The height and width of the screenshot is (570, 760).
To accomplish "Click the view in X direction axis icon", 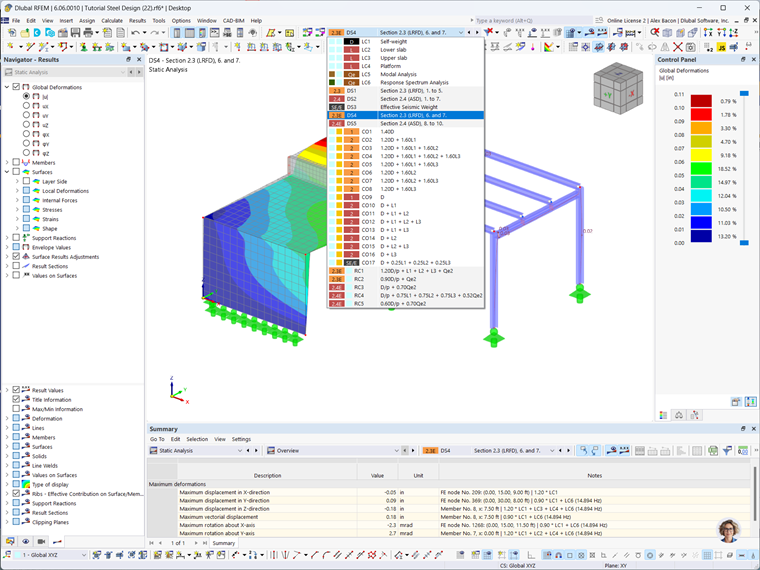I will pyautogui.click(x=708, y=32).
